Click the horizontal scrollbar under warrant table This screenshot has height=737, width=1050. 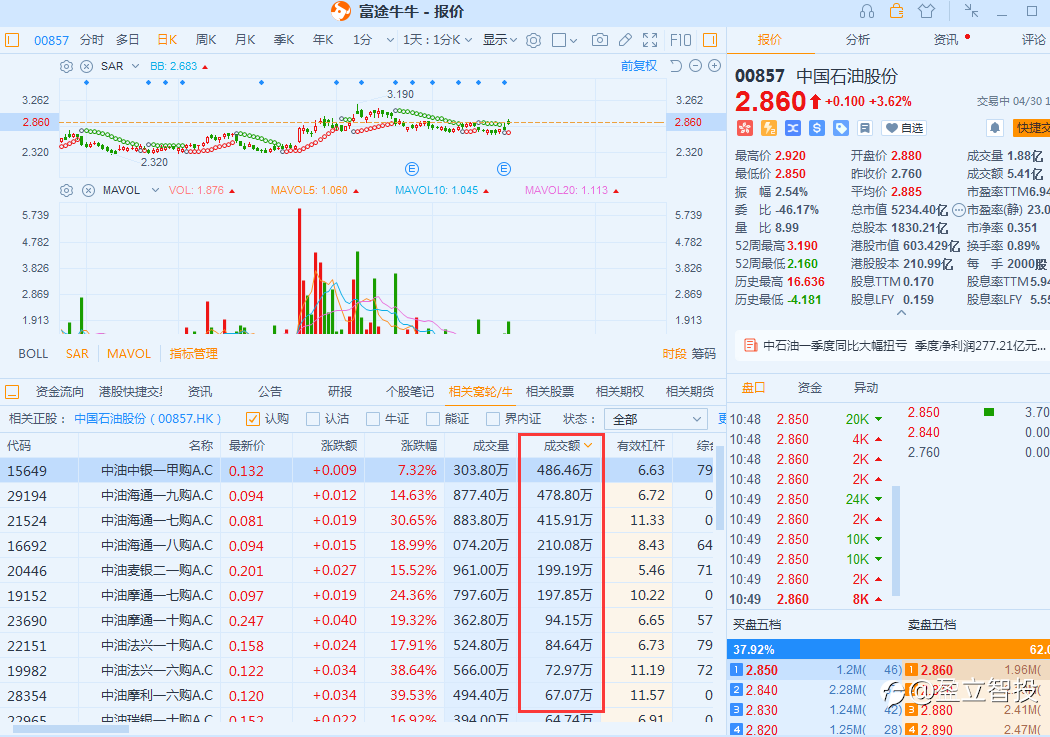tap(71, 728)
